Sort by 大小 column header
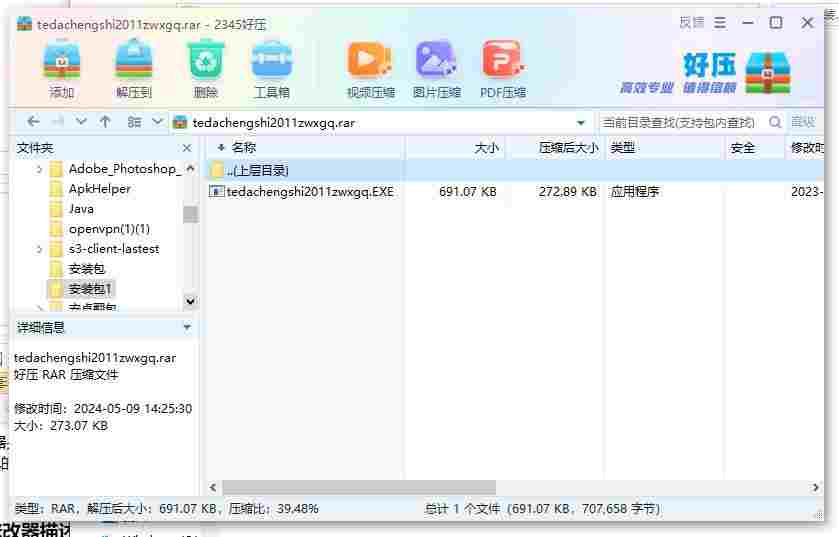This screenshot has width=839, height=537. [486, 148]
